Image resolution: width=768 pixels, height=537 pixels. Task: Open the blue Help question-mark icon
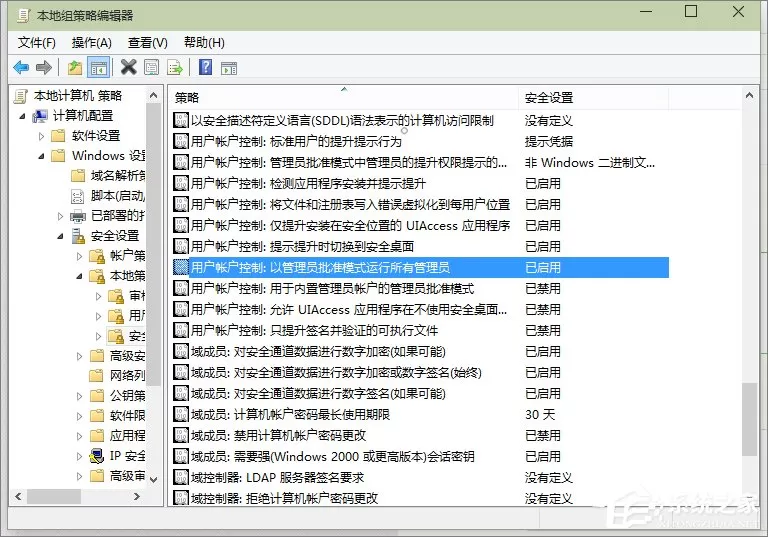pyautogui.click(x=206, y=67)
